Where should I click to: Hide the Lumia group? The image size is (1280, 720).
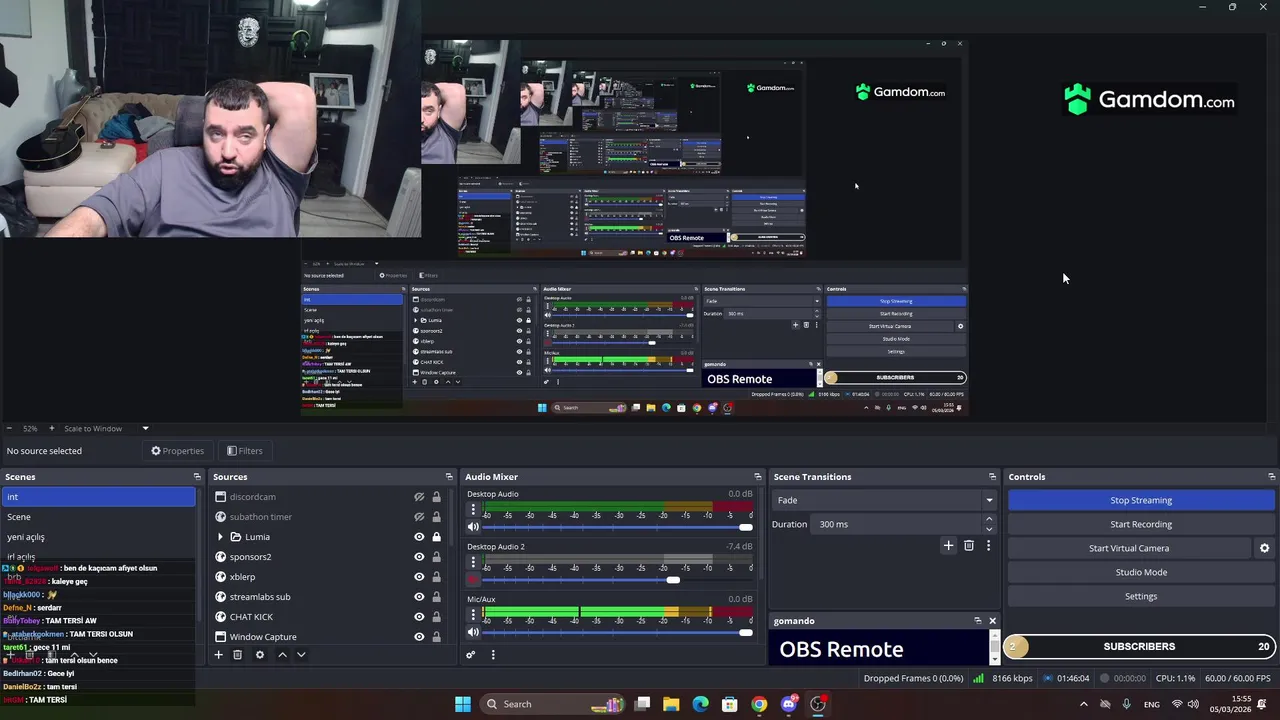tap(419, 537)
